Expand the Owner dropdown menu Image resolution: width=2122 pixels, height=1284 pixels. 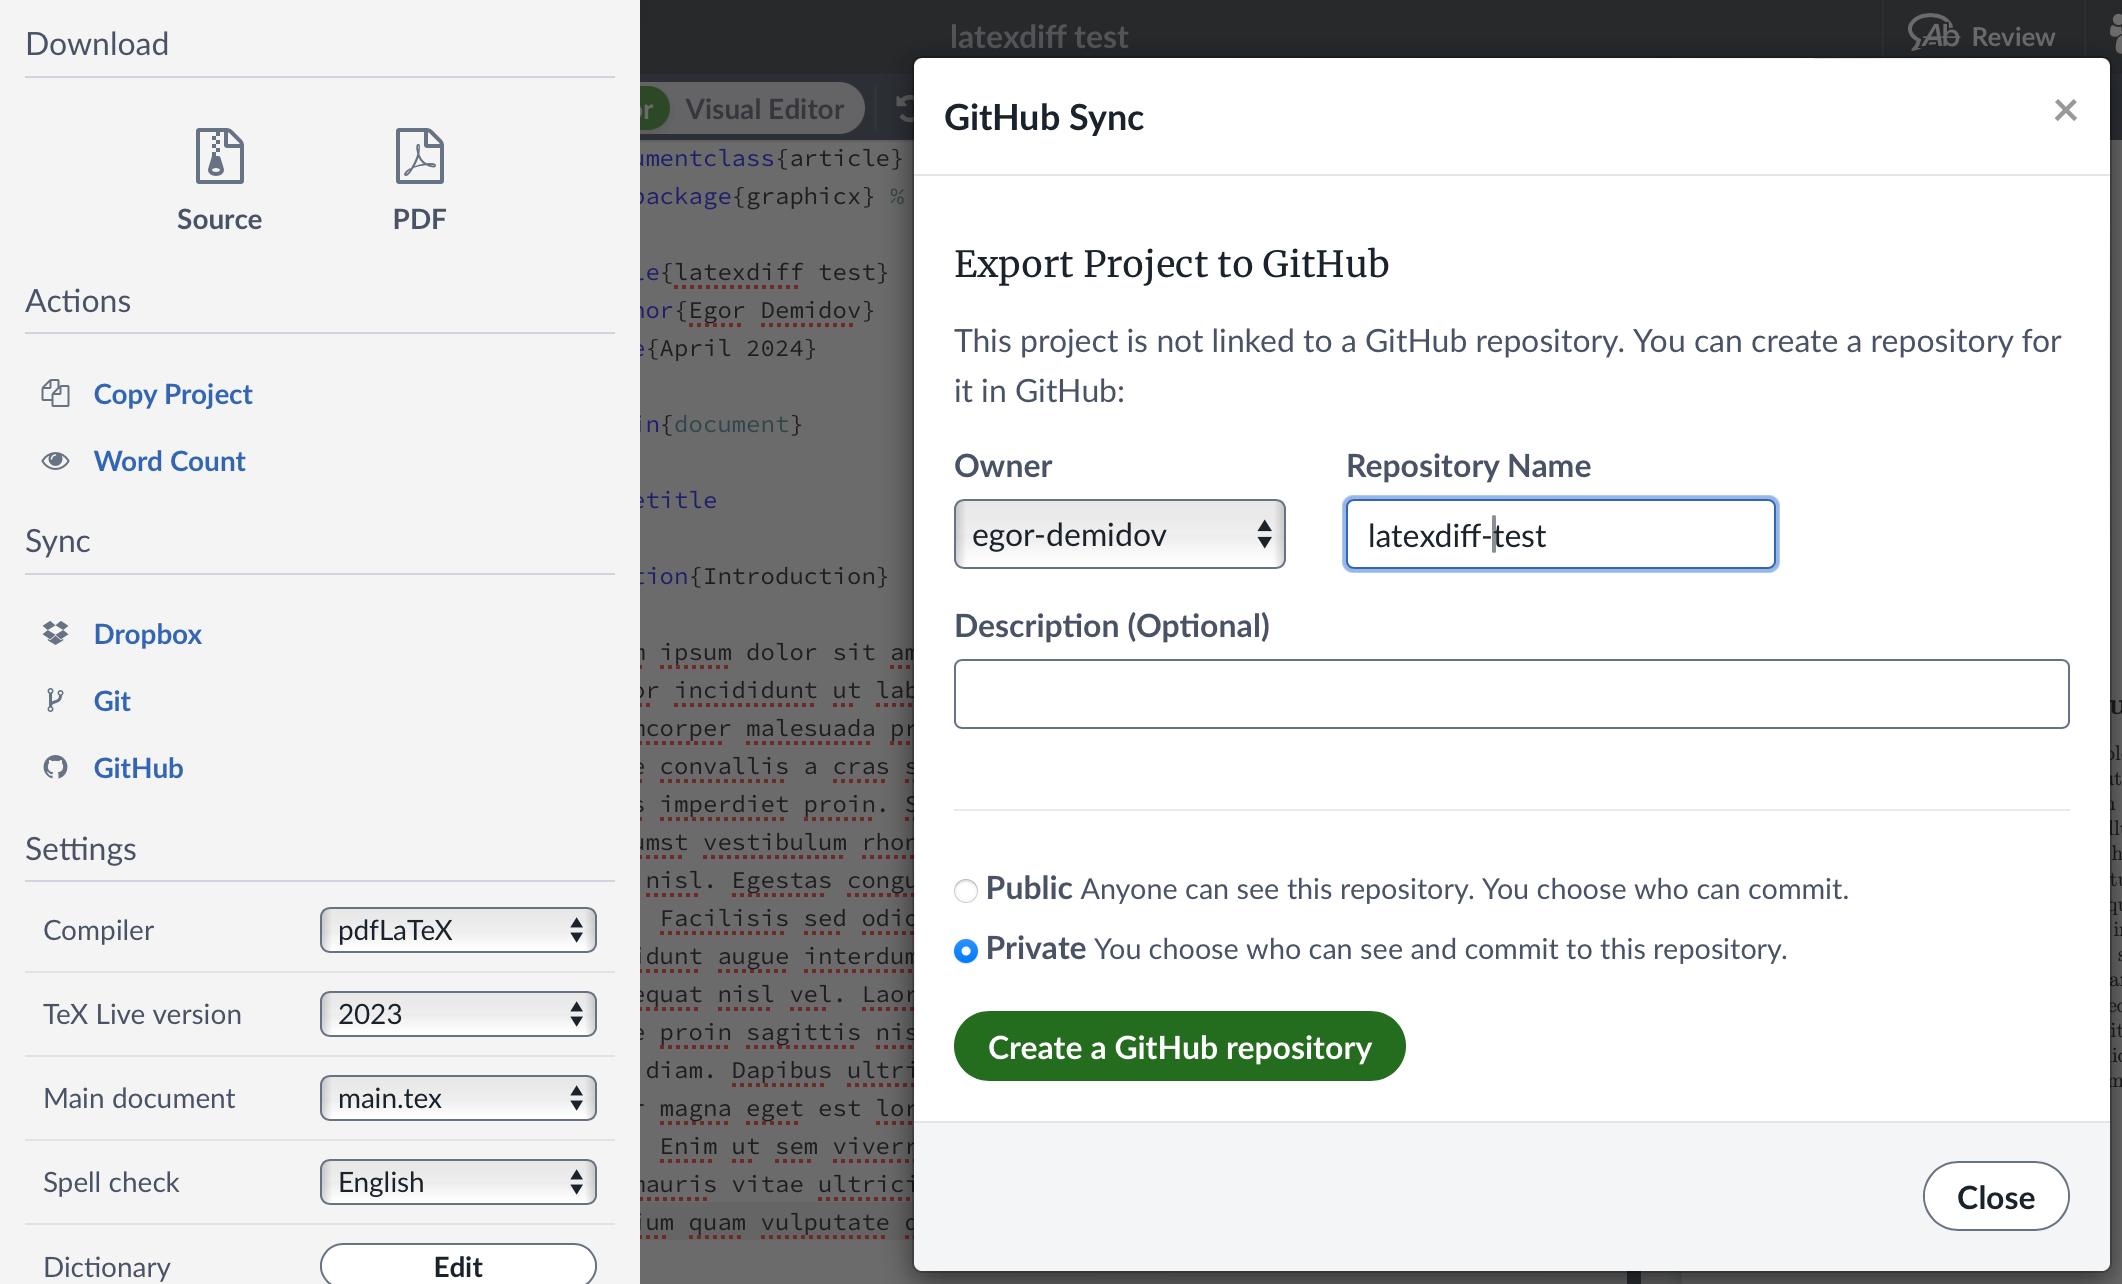tap(1120, 532)
